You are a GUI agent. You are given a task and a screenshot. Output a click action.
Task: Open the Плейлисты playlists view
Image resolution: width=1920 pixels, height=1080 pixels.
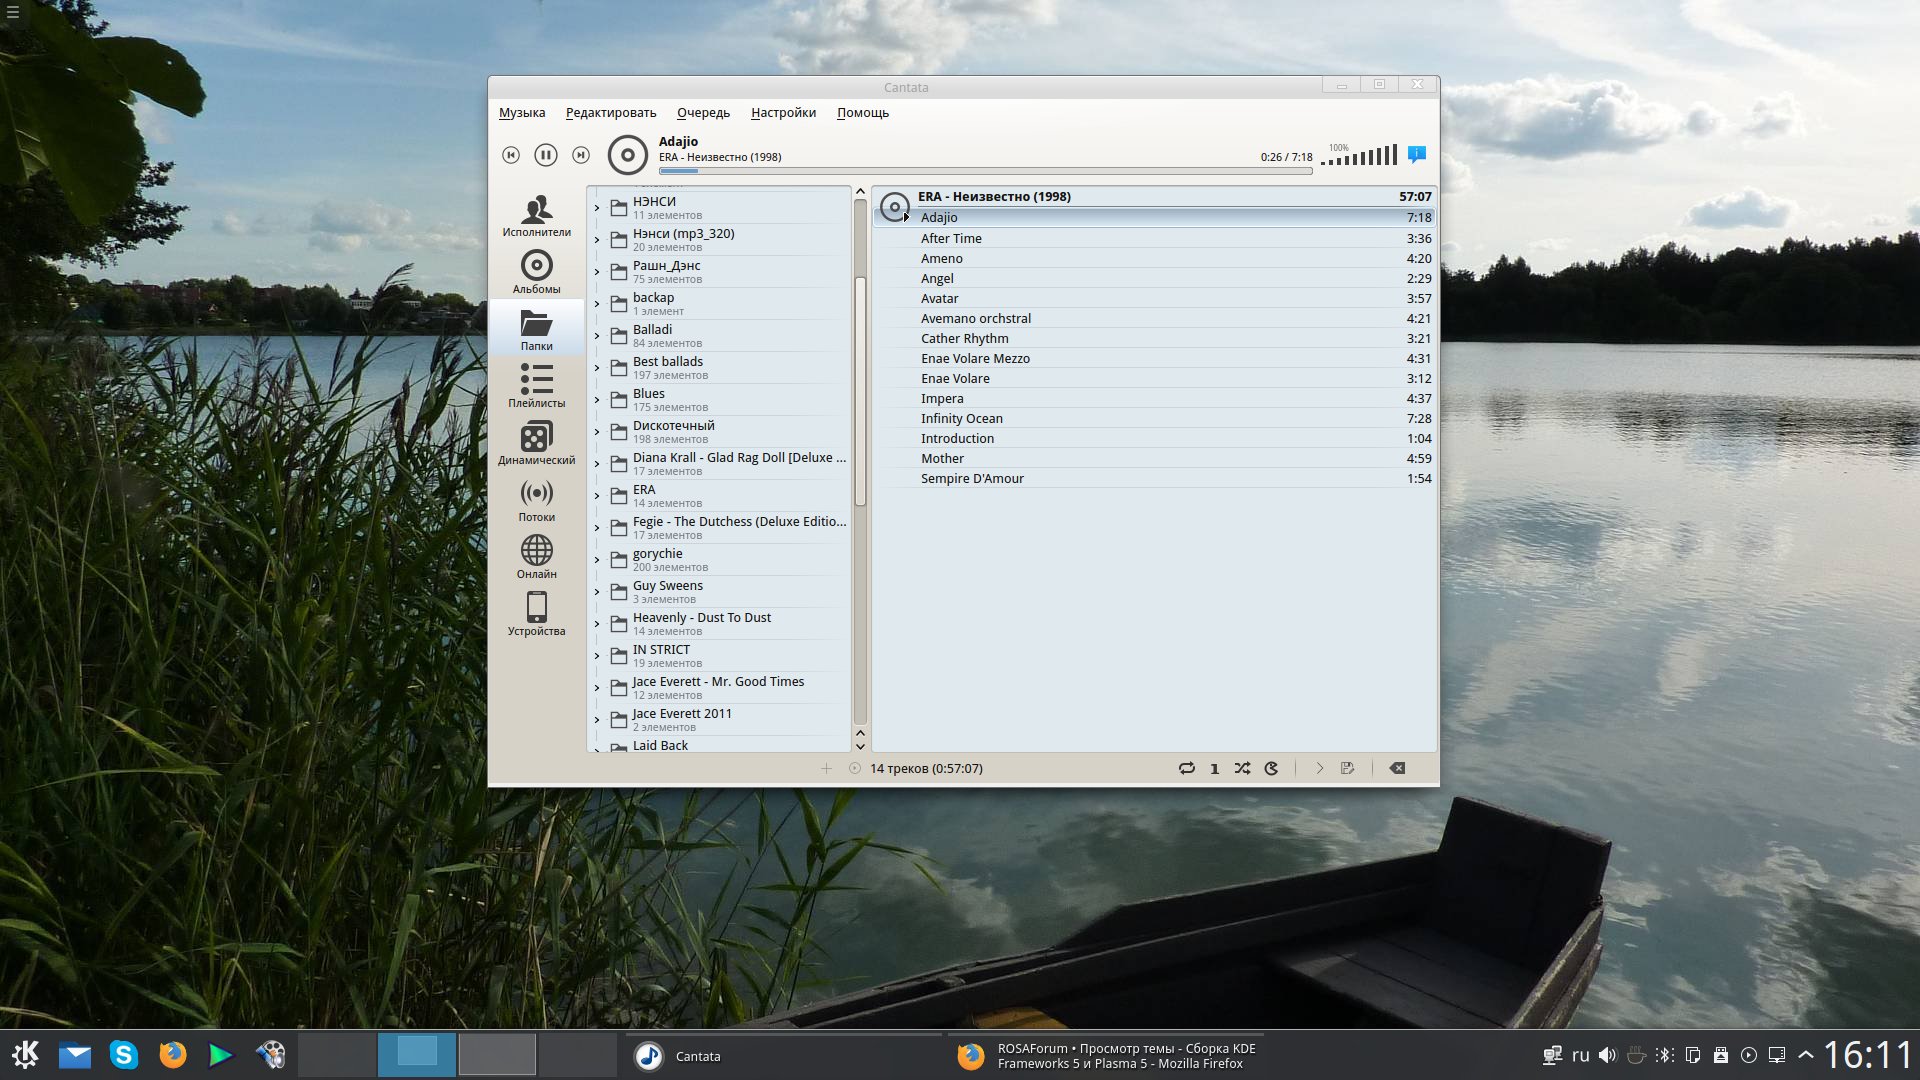536,386
